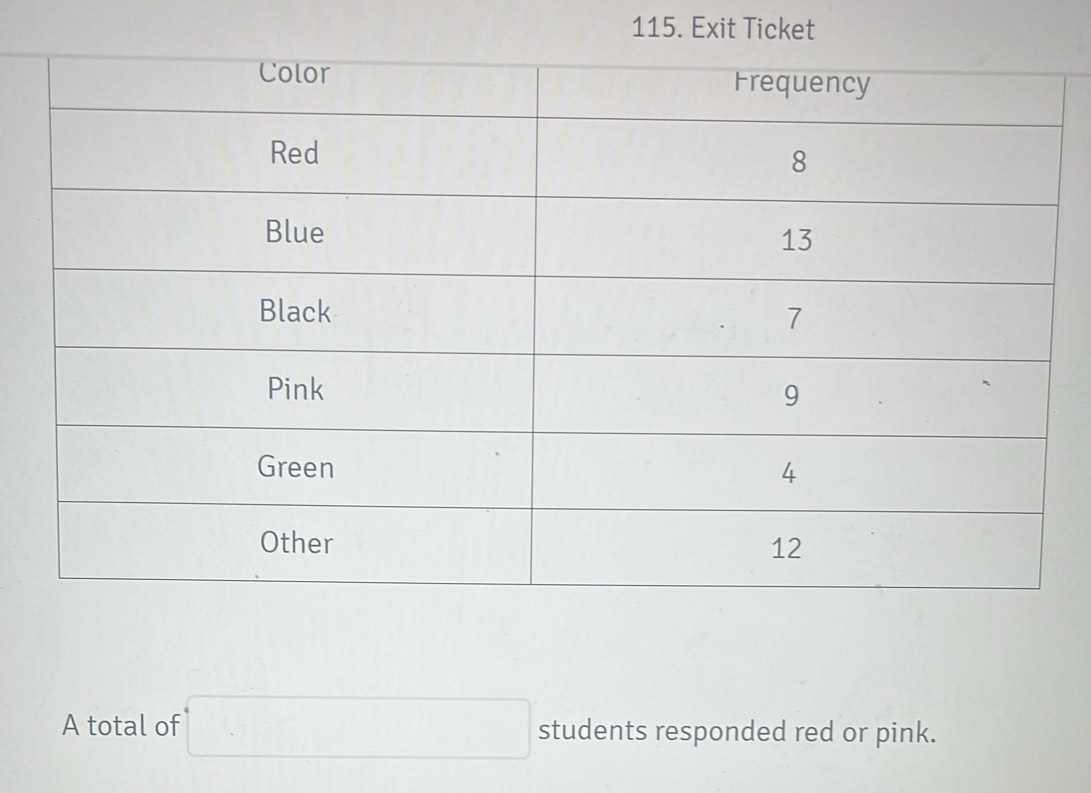Click frequency value 8 in the Red row
Image resolution: width=1091 pixels, height=793 pixels.
(798, 162)
